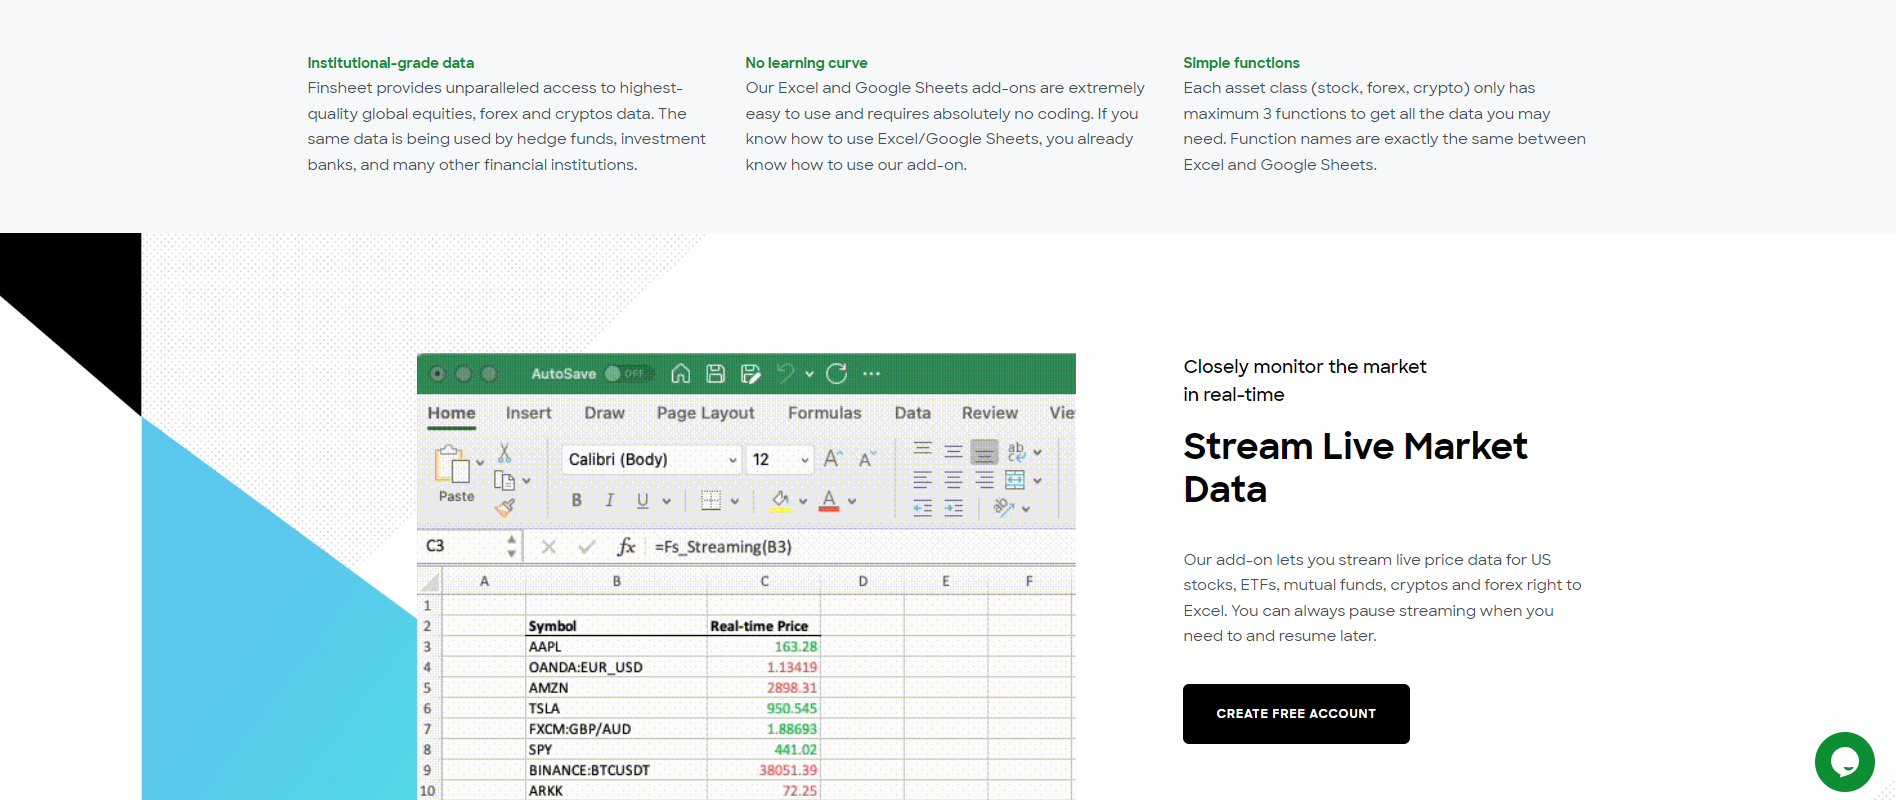Toggle the Underline formatting button
Image resolution: width=1896 pixels, height=800 pixels.
pos(642,500)
